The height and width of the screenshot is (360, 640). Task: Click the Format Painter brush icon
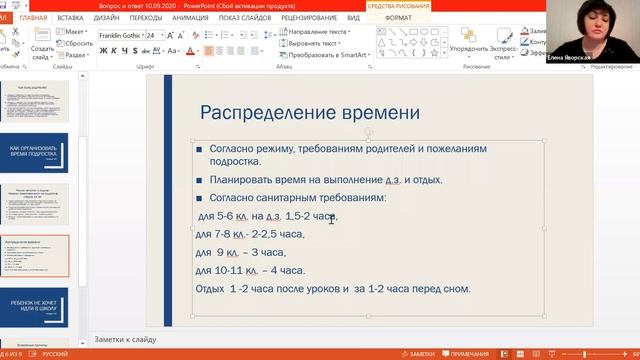click(x=16, y=54)
